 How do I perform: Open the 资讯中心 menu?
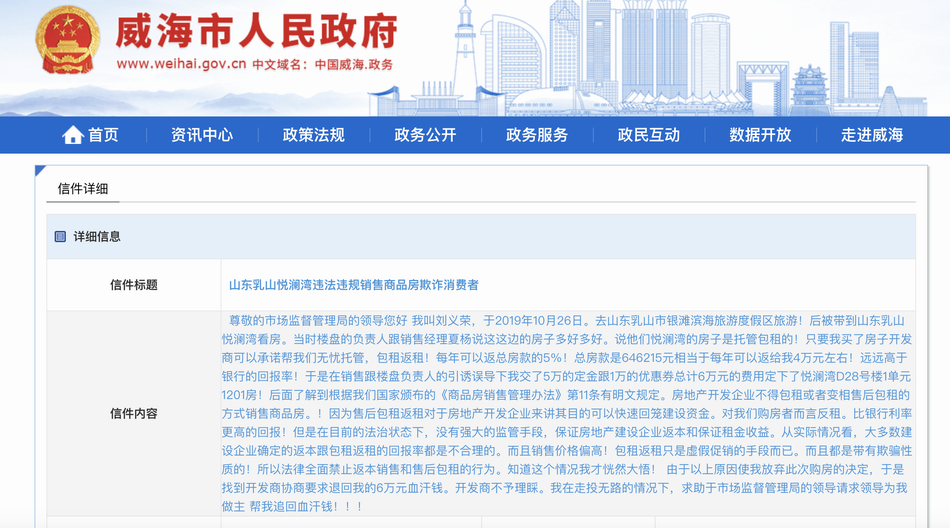pyautogui.click(x=201, y=135)
